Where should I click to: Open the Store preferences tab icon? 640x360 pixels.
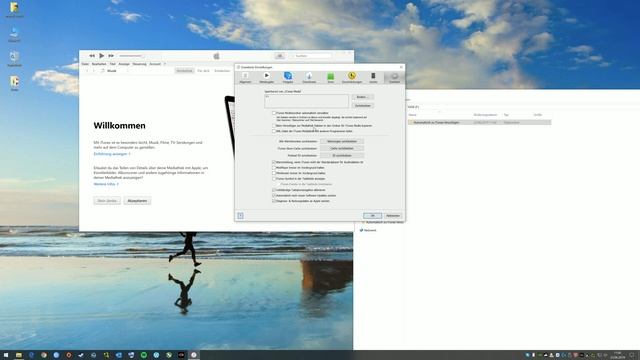coord(331,76)
